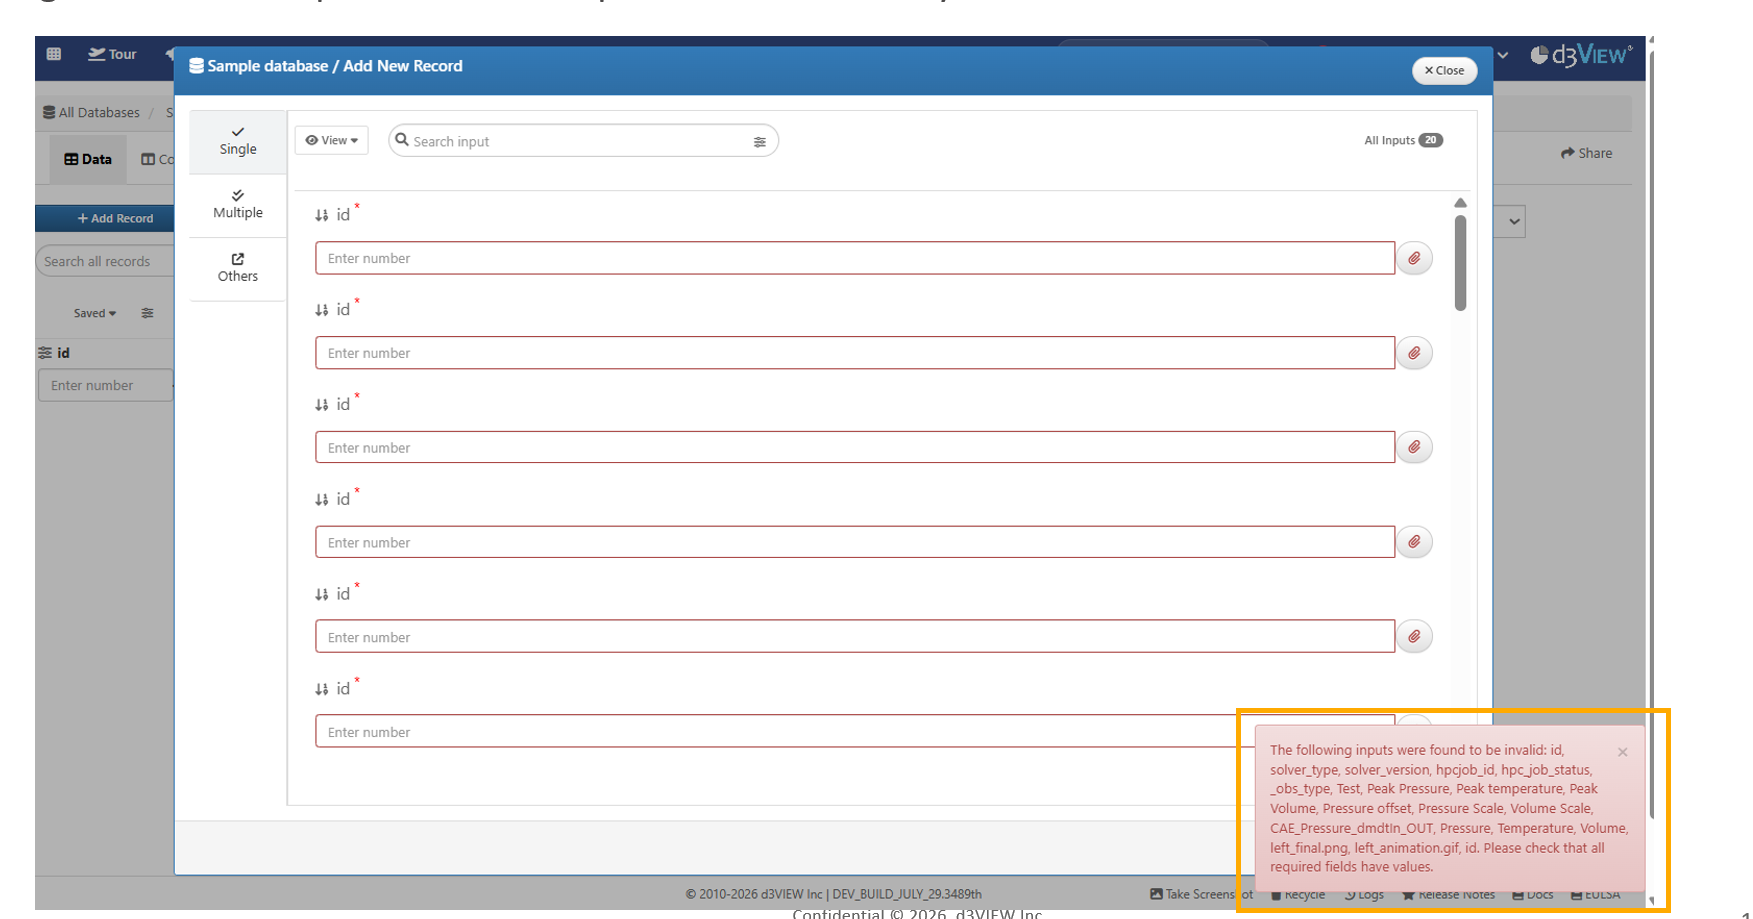Open the Tour menu item
This screenshot has height=919, width=1753.
(112, 54)
